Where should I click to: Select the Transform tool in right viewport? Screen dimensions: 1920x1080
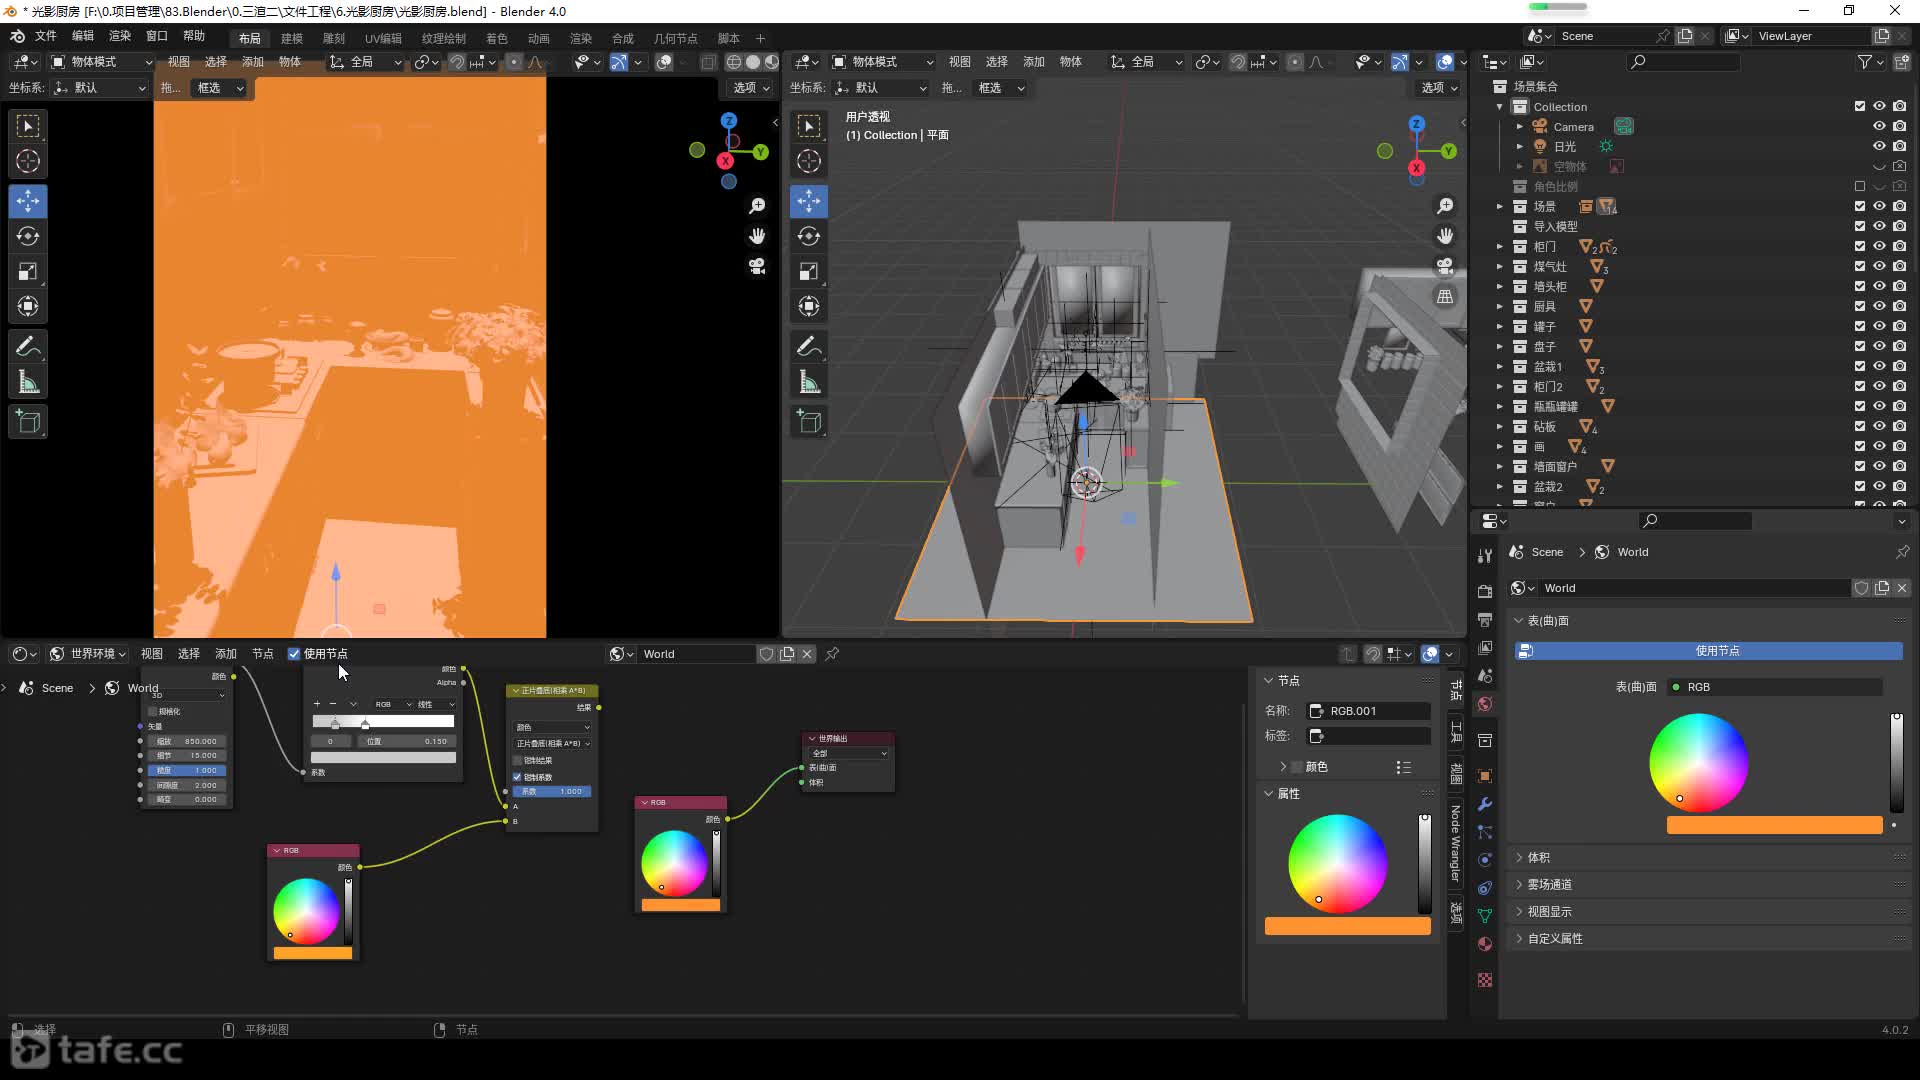coord(809,306)
